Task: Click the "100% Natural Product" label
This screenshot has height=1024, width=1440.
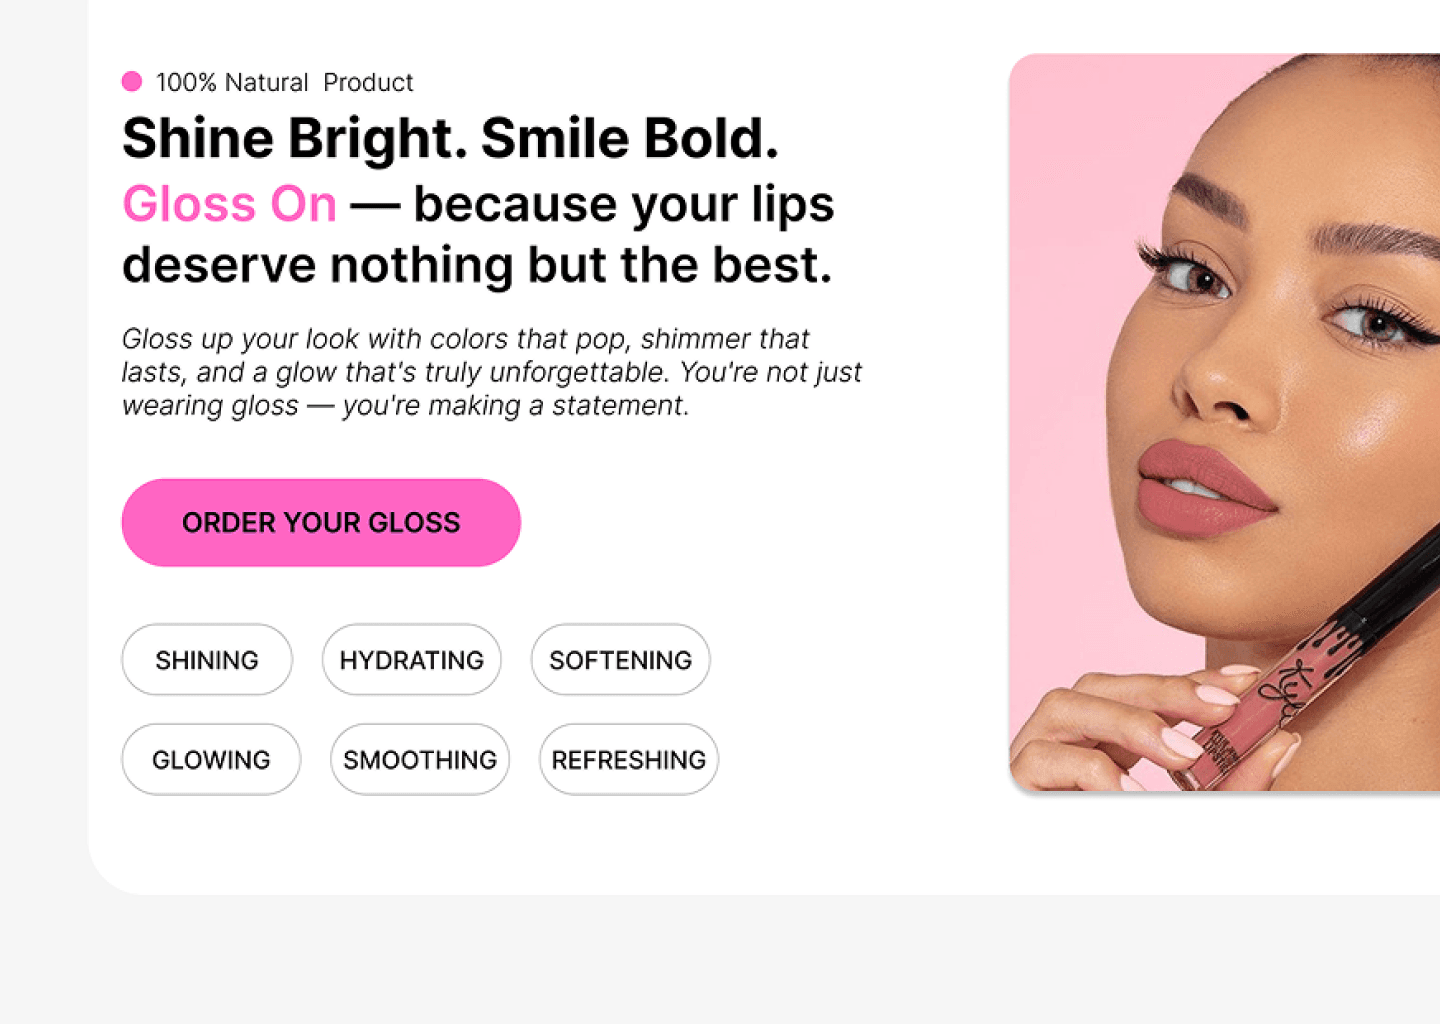Action: 284,82
